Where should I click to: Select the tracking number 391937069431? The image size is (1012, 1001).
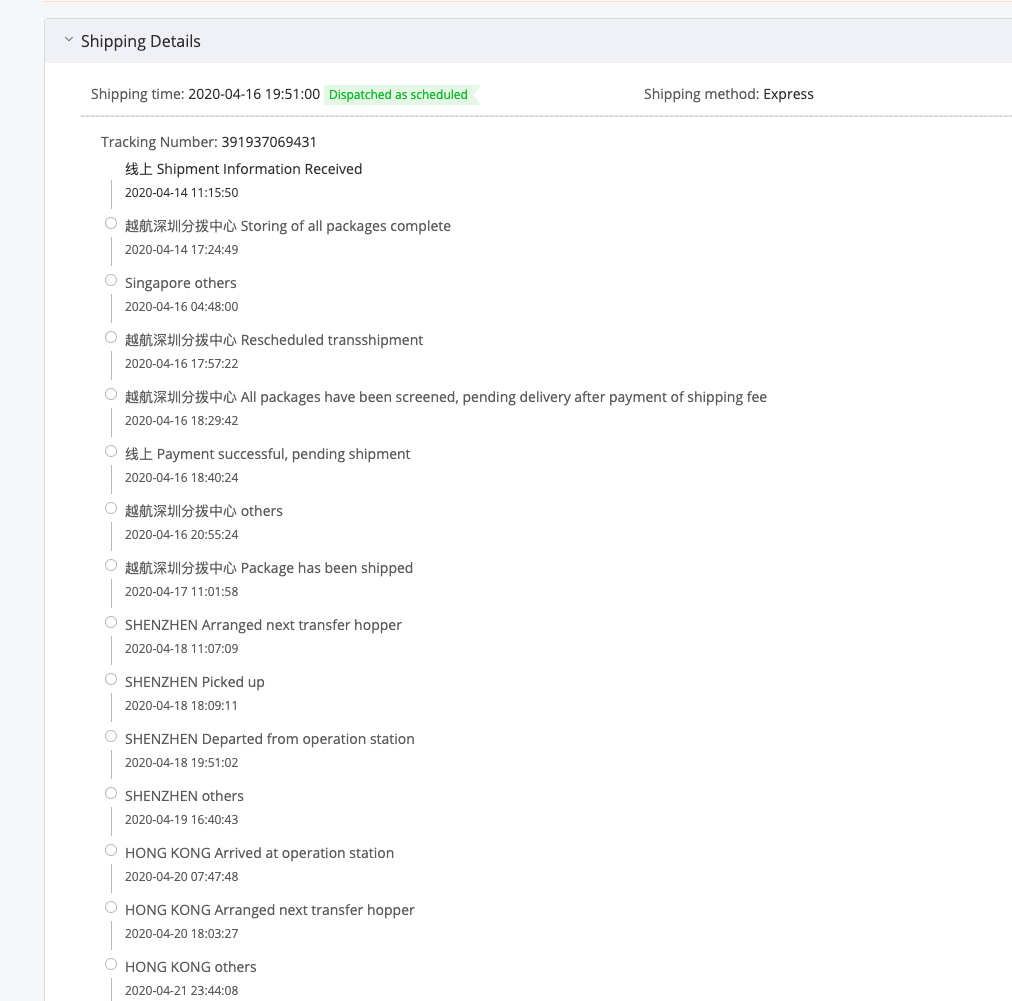coord(269,142)
